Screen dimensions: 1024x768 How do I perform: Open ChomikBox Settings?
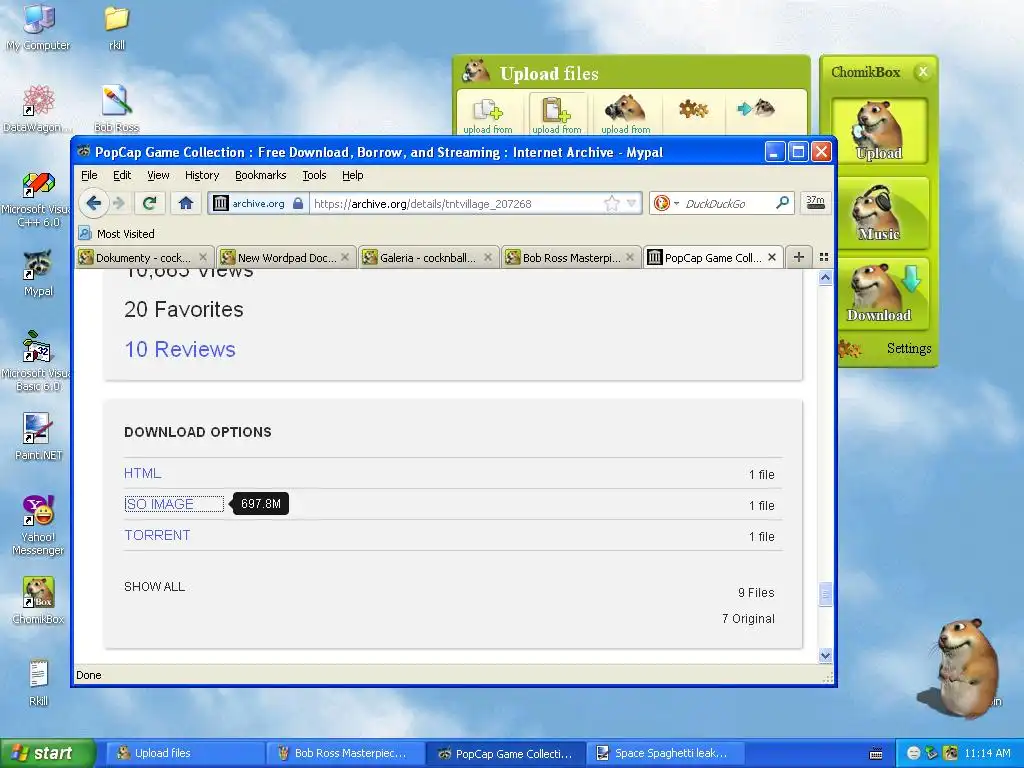[x=908, y=348]
